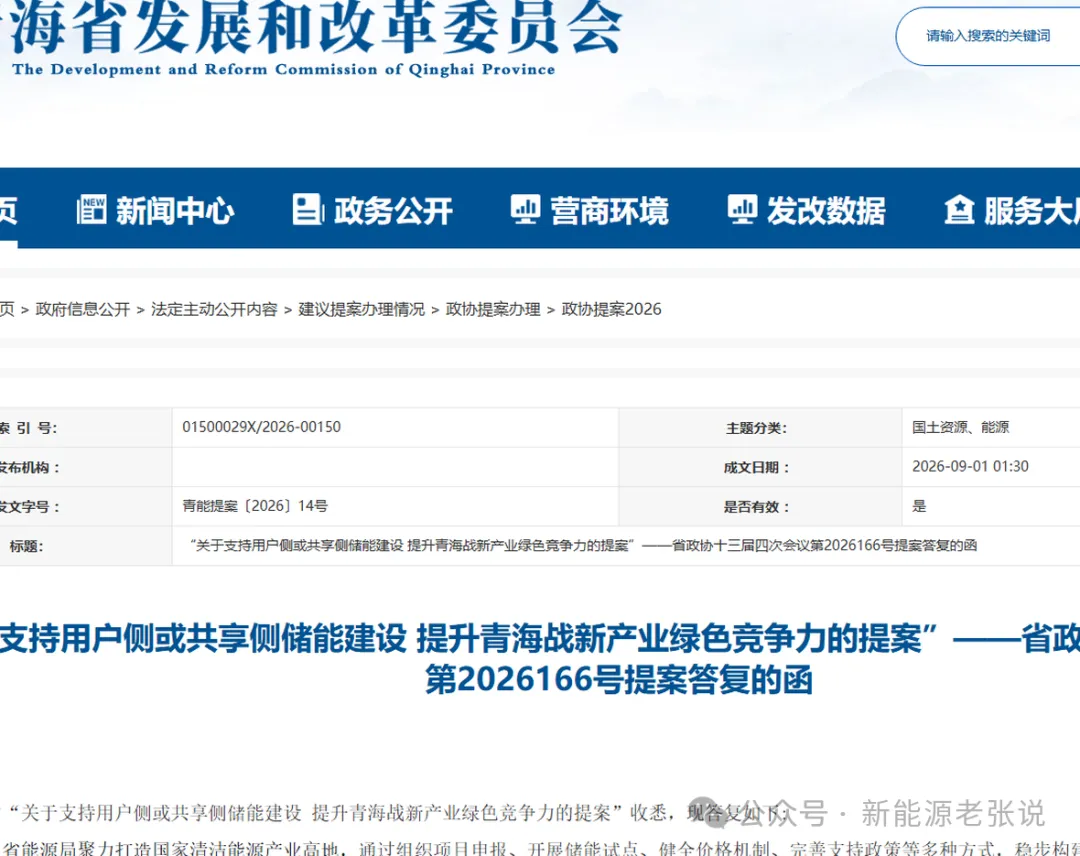Click the 发改数据 chart icon
Screen dimensions: 1080x856
[x=742, y=209]
